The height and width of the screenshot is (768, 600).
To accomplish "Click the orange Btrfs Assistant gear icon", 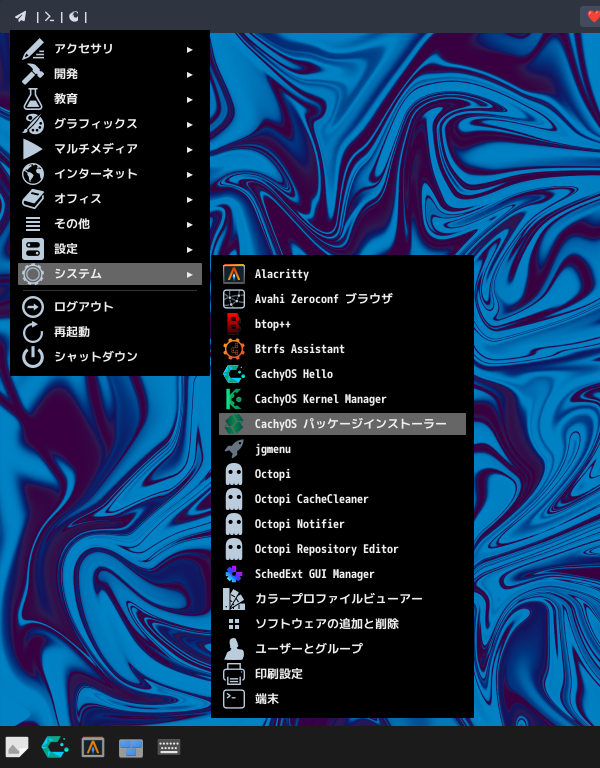I will [234, 349].
